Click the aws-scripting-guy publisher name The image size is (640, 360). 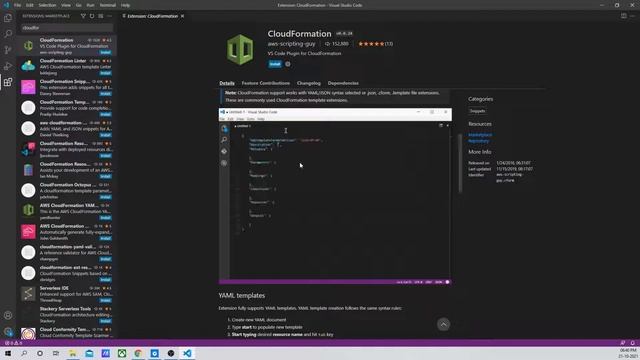pos(291,44)
